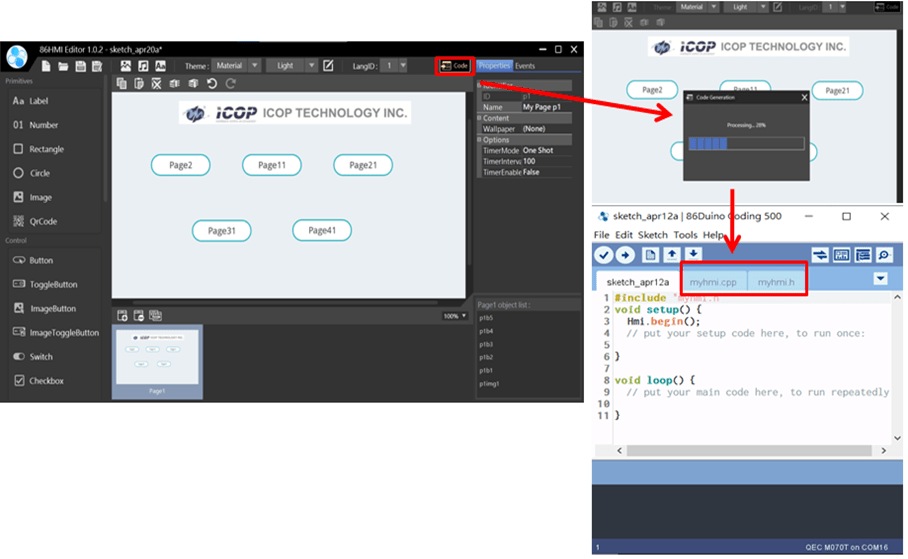The width and height of the screenshot is (908, 559).
Task: Click the Upload arrow icon in 86Duino
Action: pos(625,255)
